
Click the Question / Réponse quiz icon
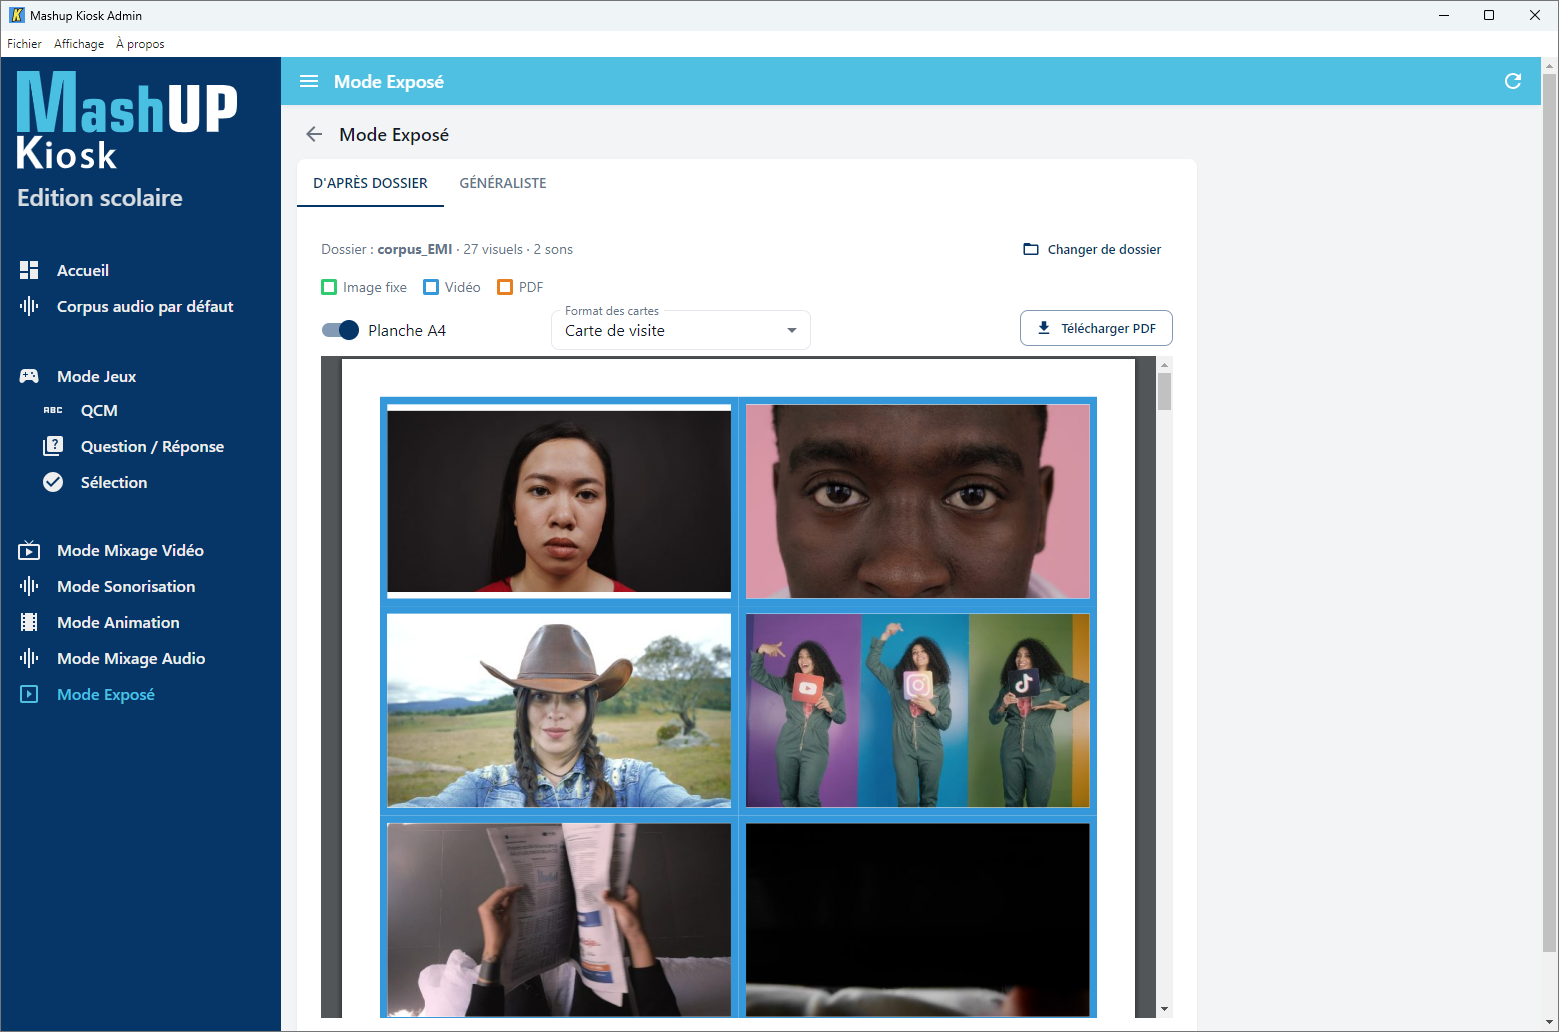53,446
